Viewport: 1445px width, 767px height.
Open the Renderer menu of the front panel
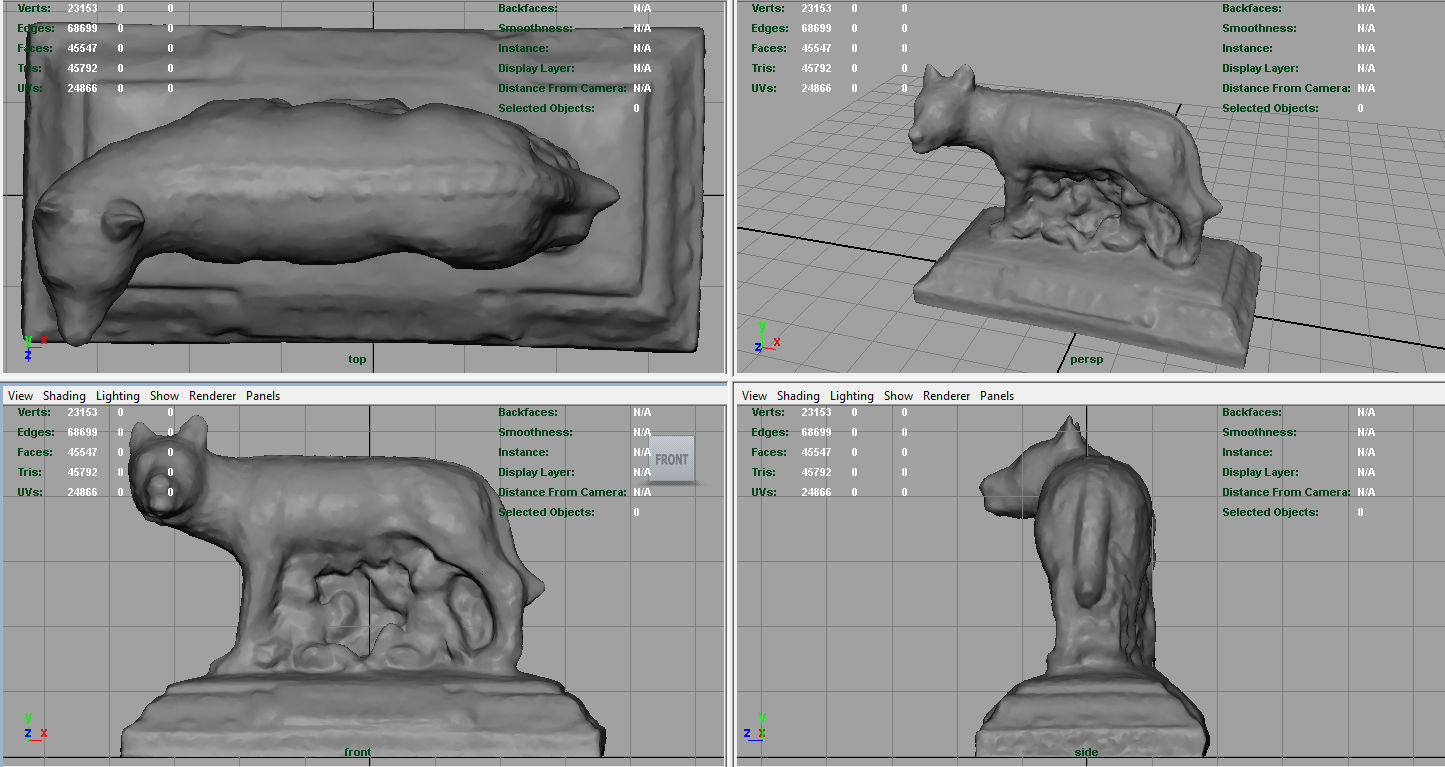pos(212,396)
